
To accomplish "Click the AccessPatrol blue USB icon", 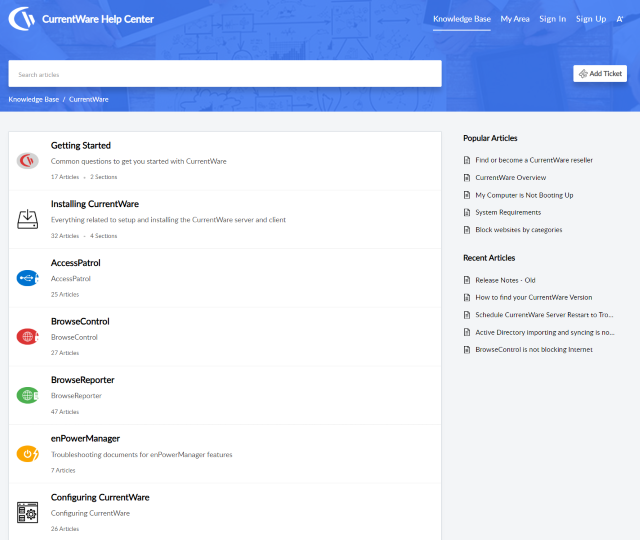I will coord(27,278).
